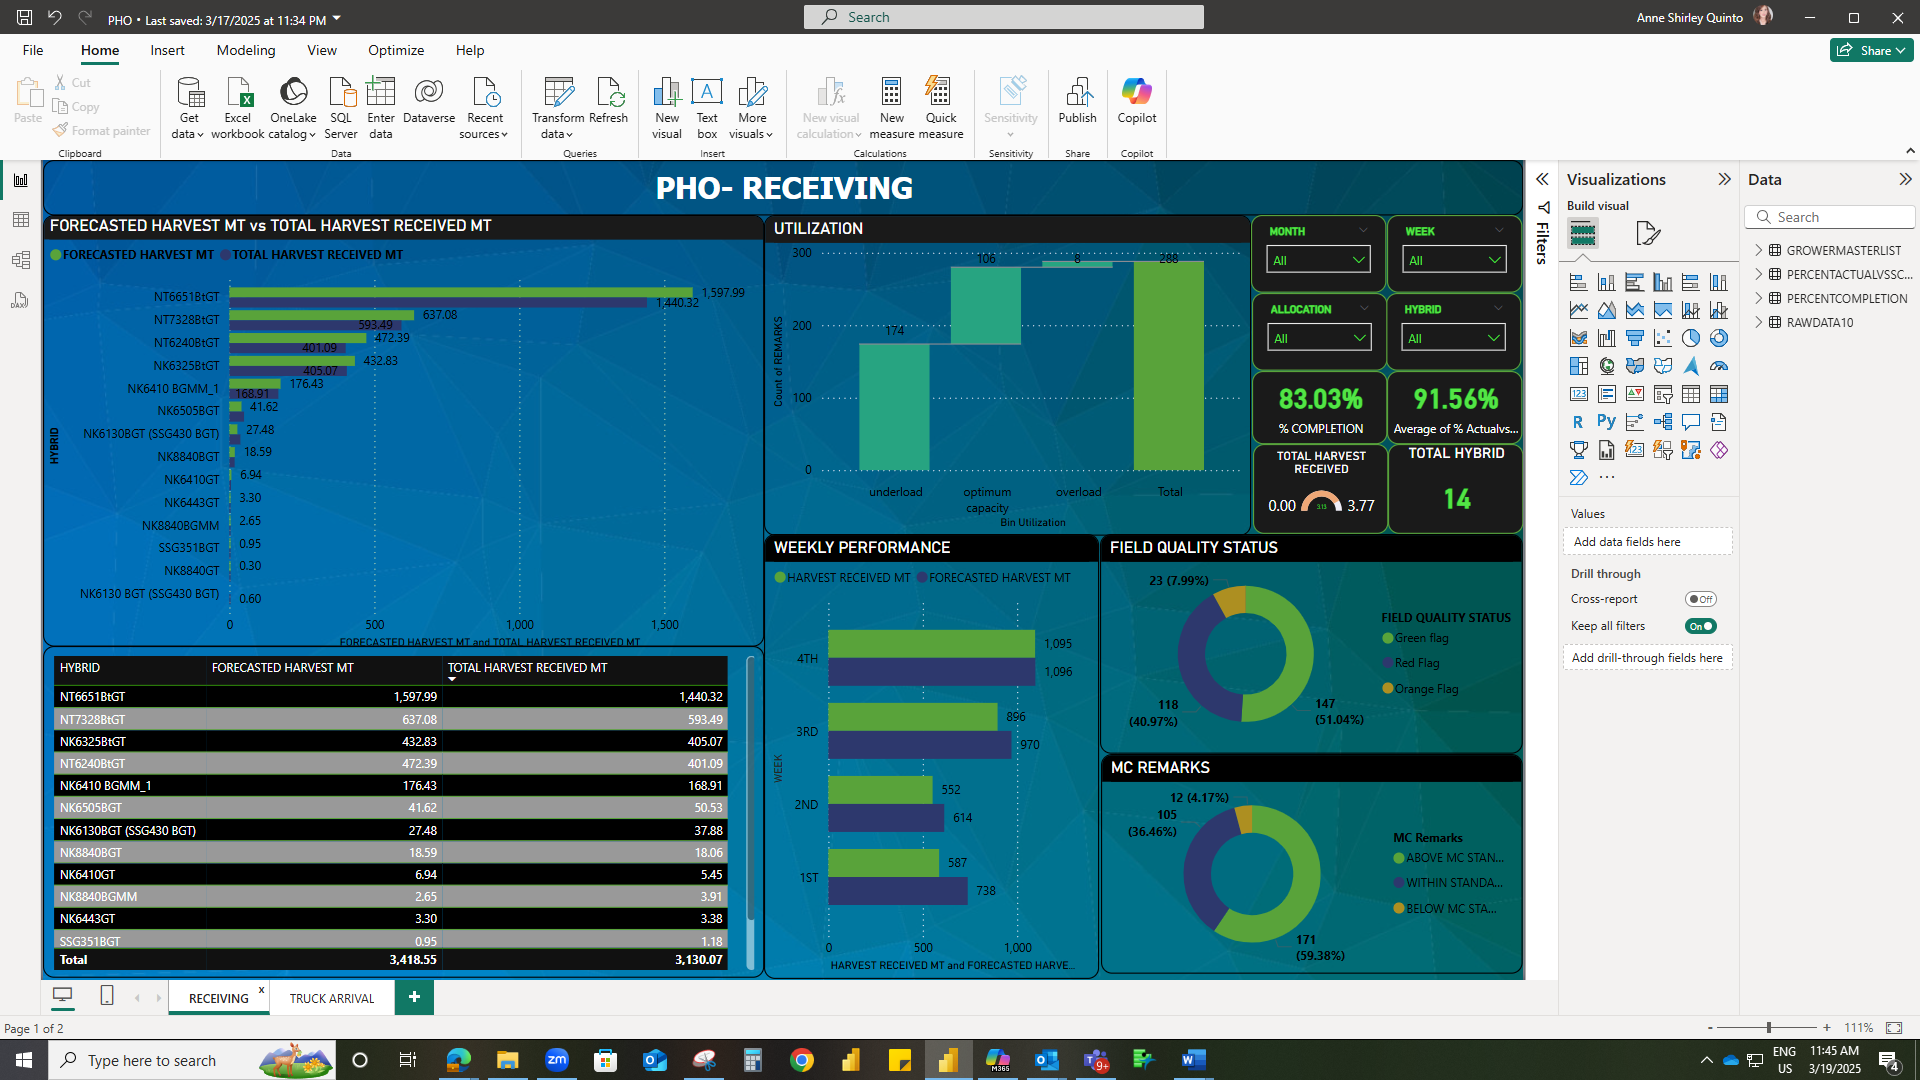The image size is (1920, 1080).
Task: Open the MONTH slicer dropdown
Action: [1319, 260]
